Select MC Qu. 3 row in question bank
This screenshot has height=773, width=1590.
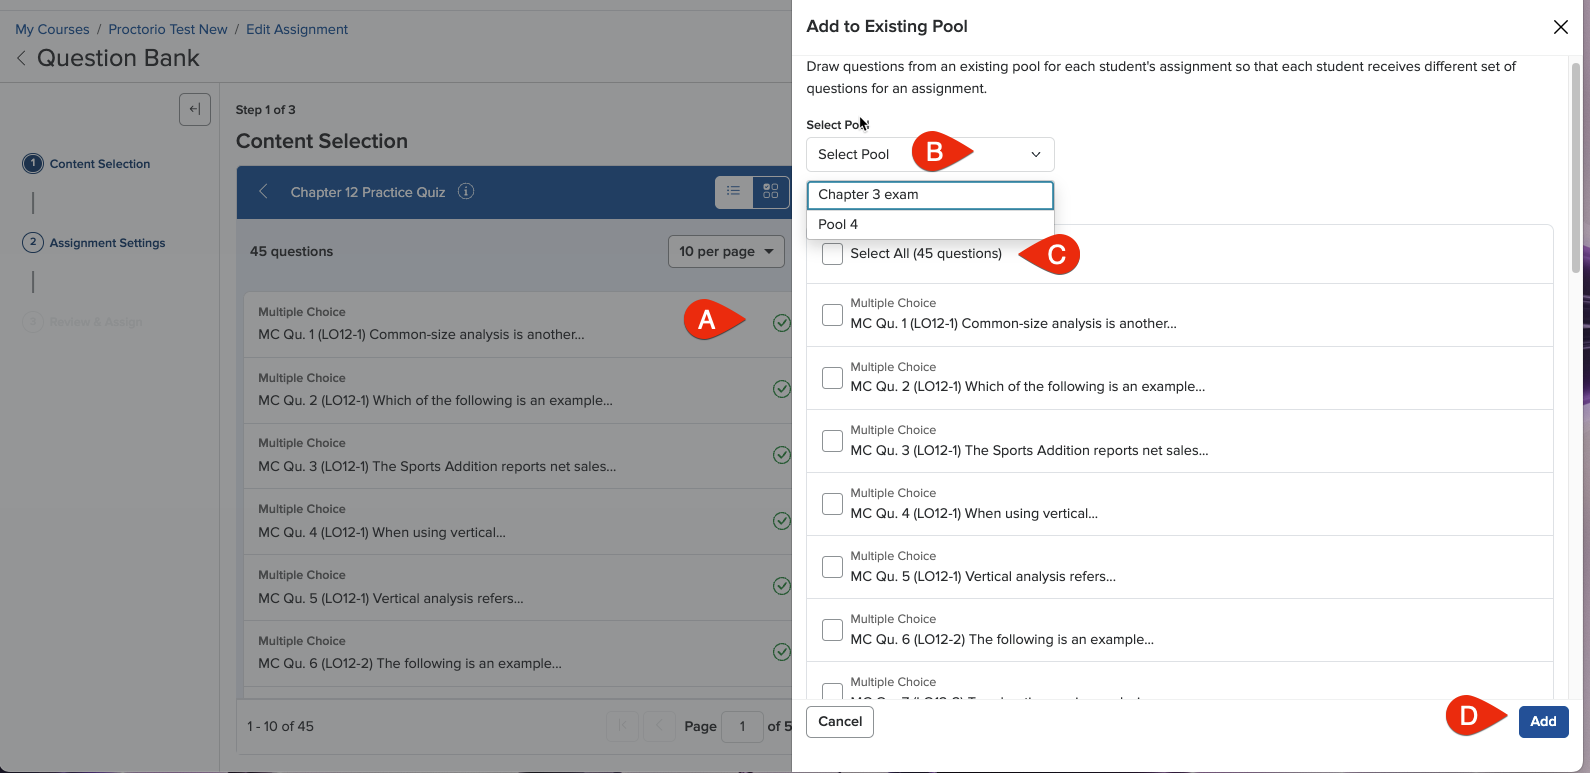tap(518, 456)
